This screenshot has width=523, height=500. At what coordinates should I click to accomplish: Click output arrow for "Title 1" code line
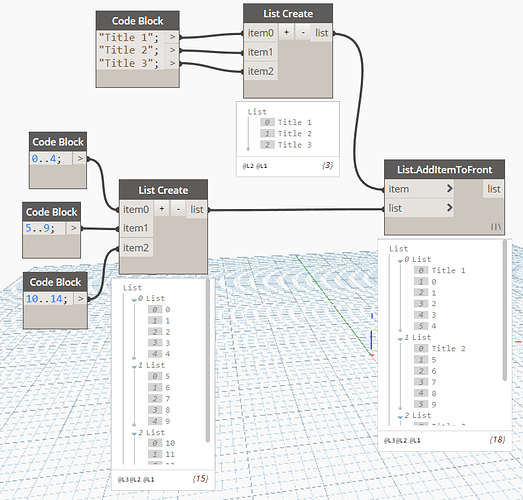172,37
